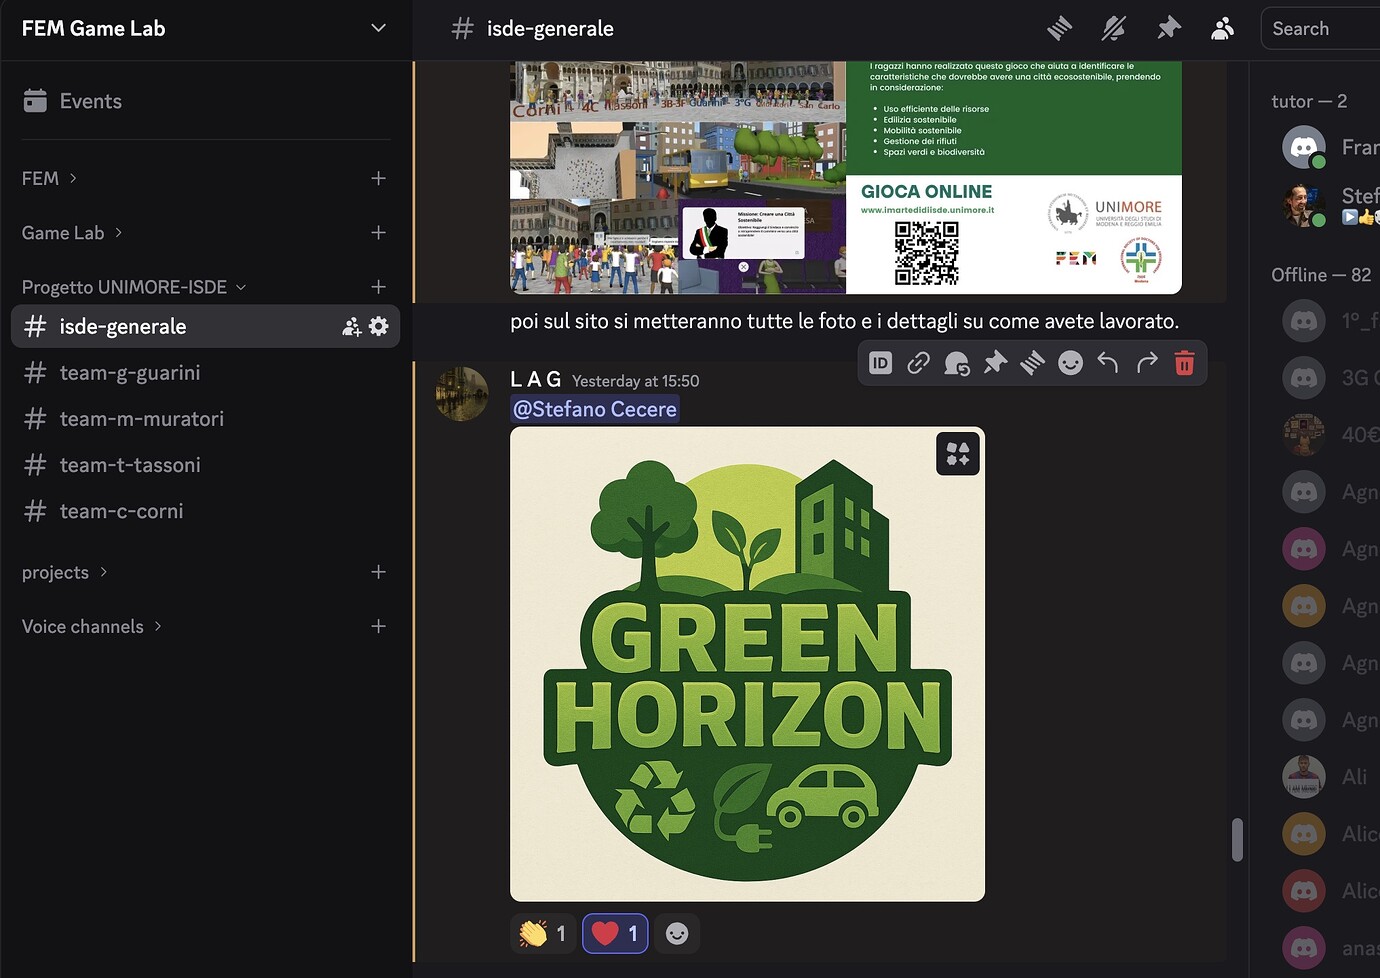
Task: Reply to the LAG message
Action: click(x=1108, y=363)
